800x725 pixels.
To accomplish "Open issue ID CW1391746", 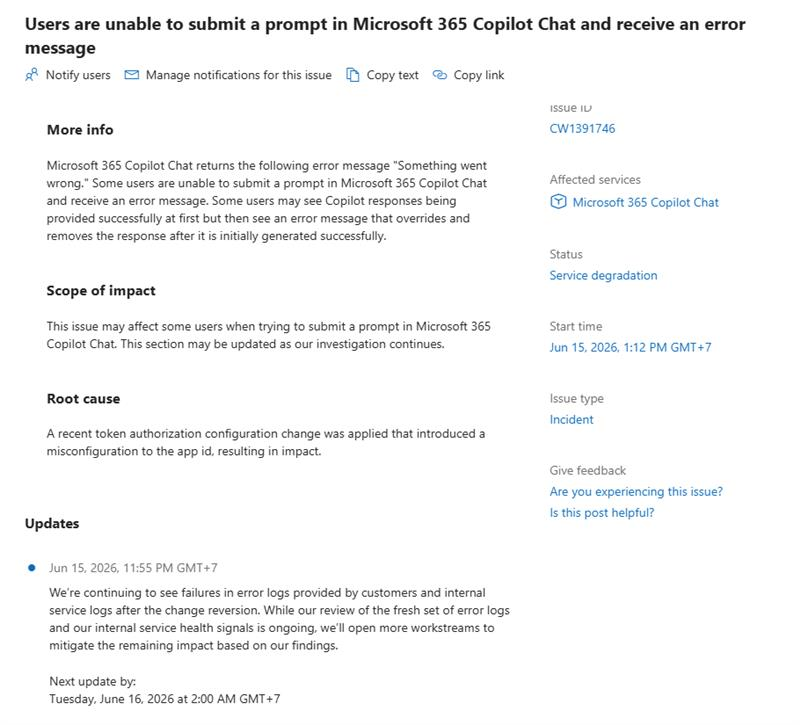I will [582, 129].
